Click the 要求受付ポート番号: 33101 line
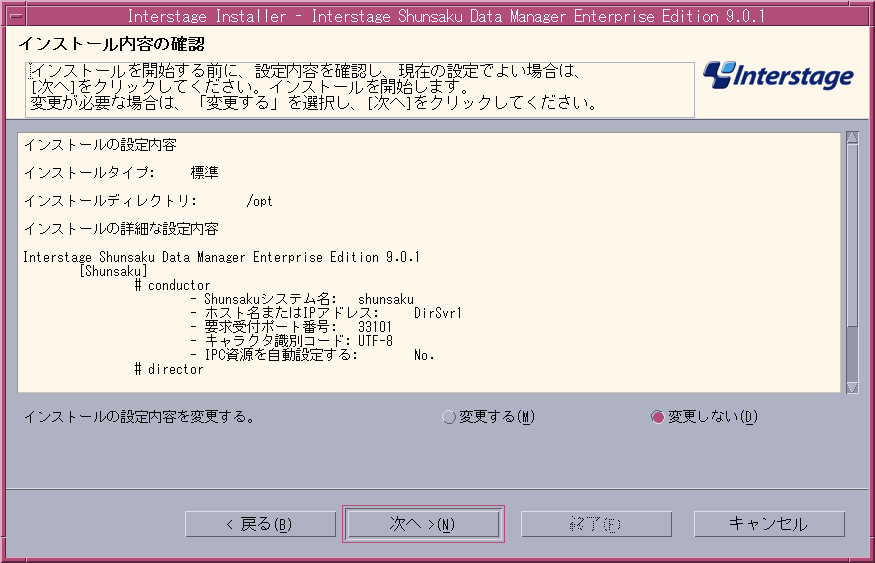 pos(291,327)
